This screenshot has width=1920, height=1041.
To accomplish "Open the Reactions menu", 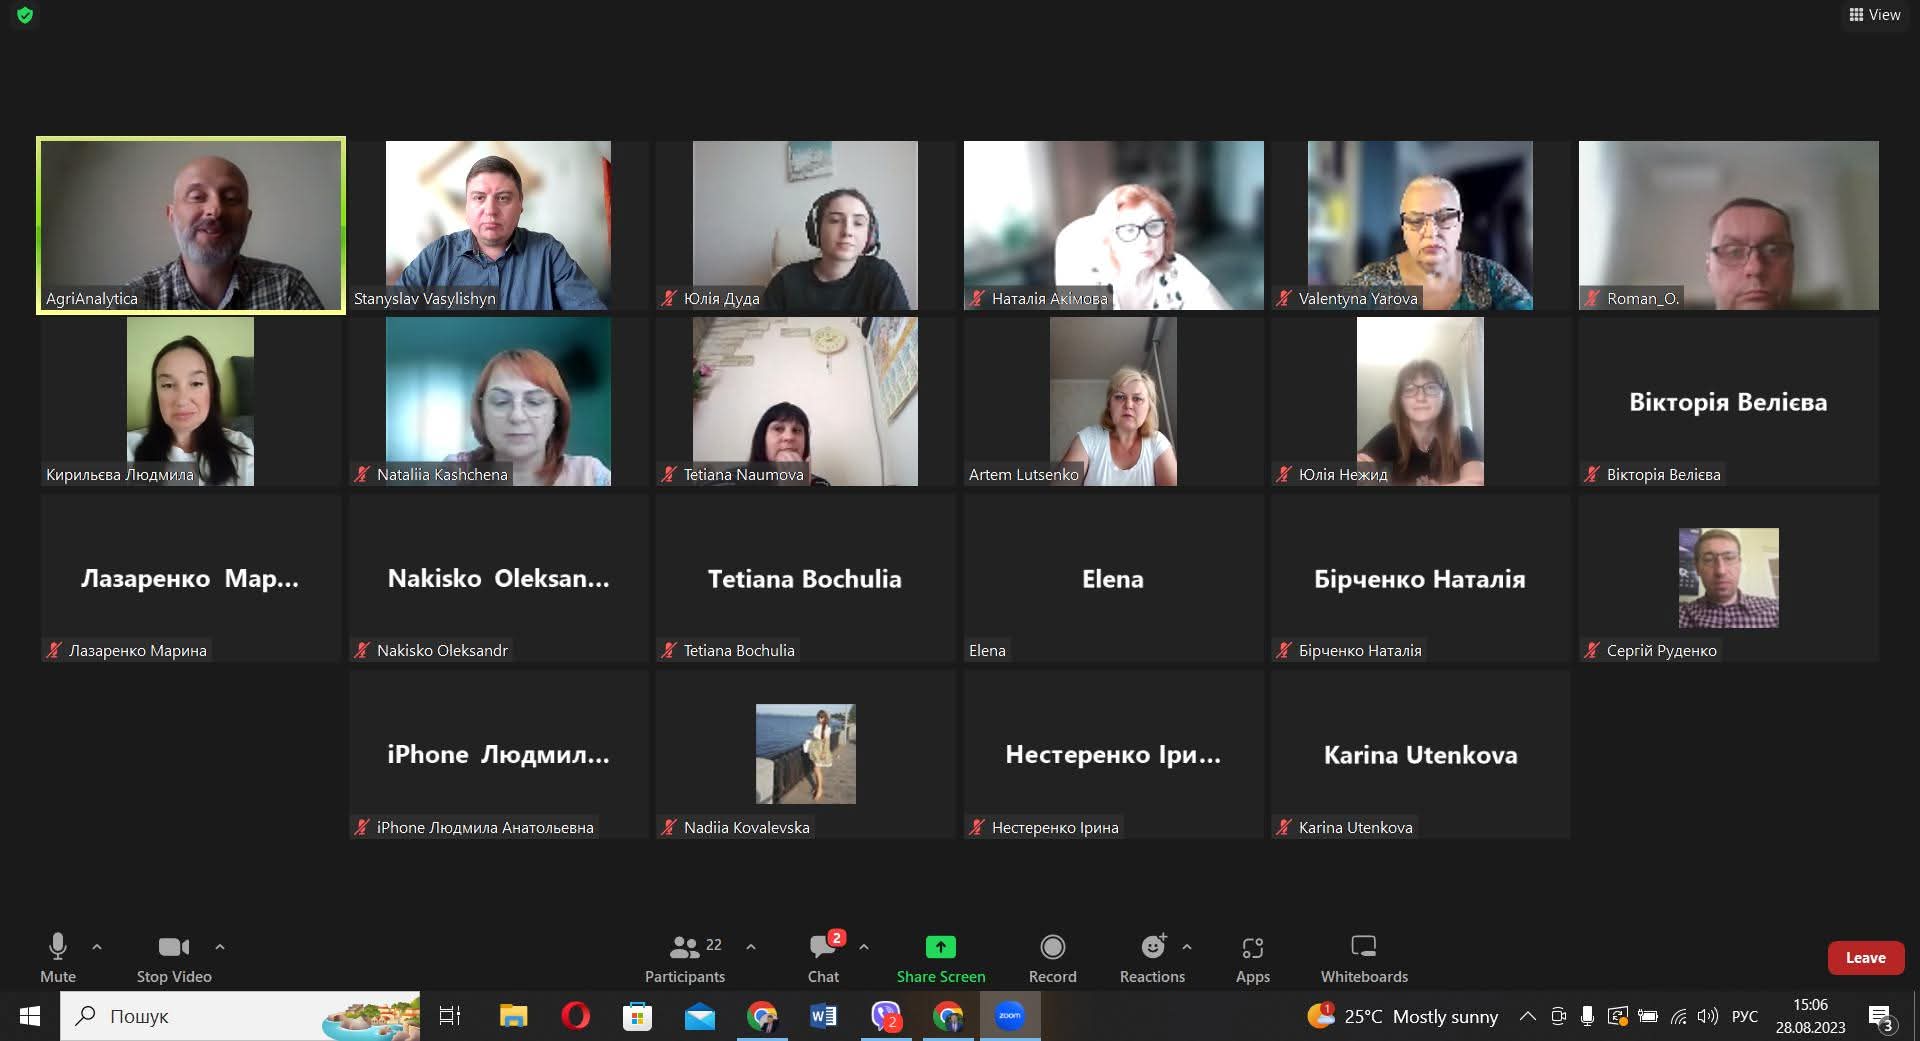I will pos(1152,957).
